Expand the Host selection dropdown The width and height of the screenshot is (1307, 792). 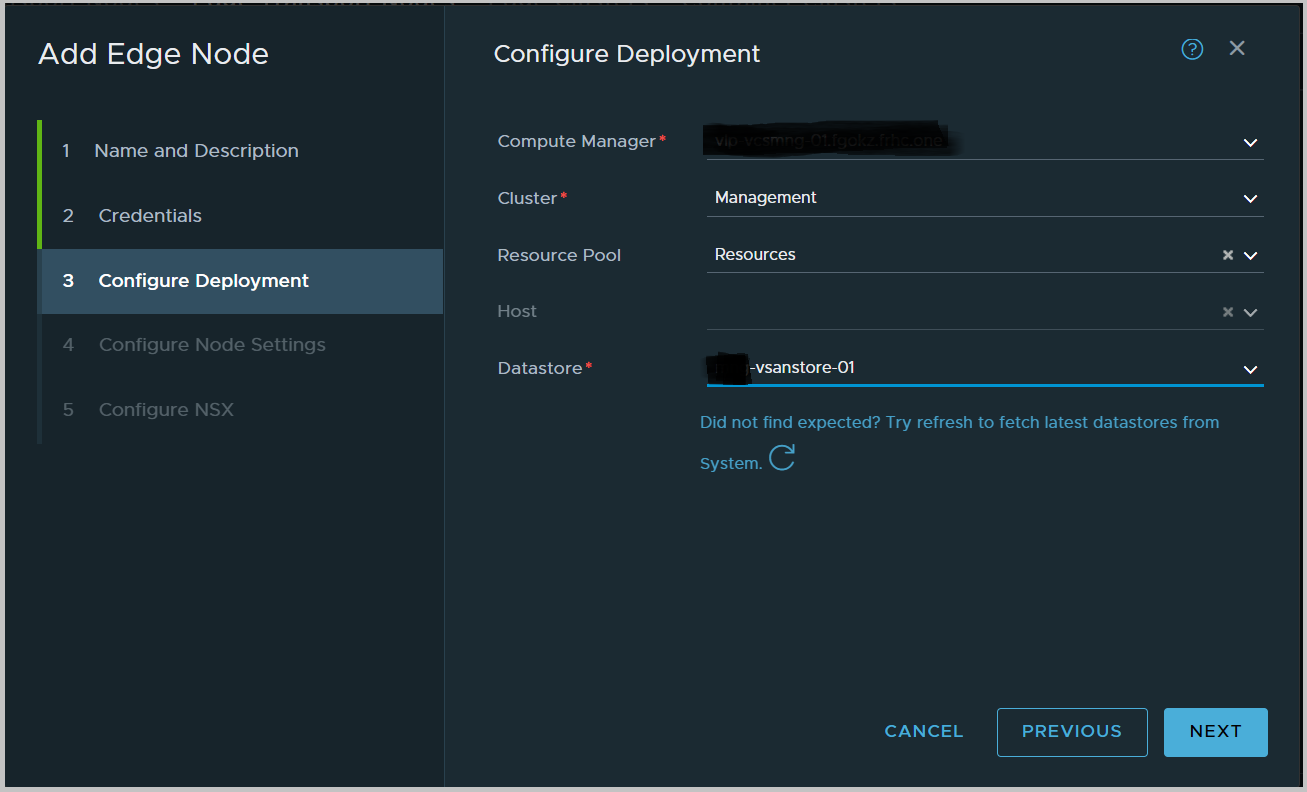[1250, 311]
